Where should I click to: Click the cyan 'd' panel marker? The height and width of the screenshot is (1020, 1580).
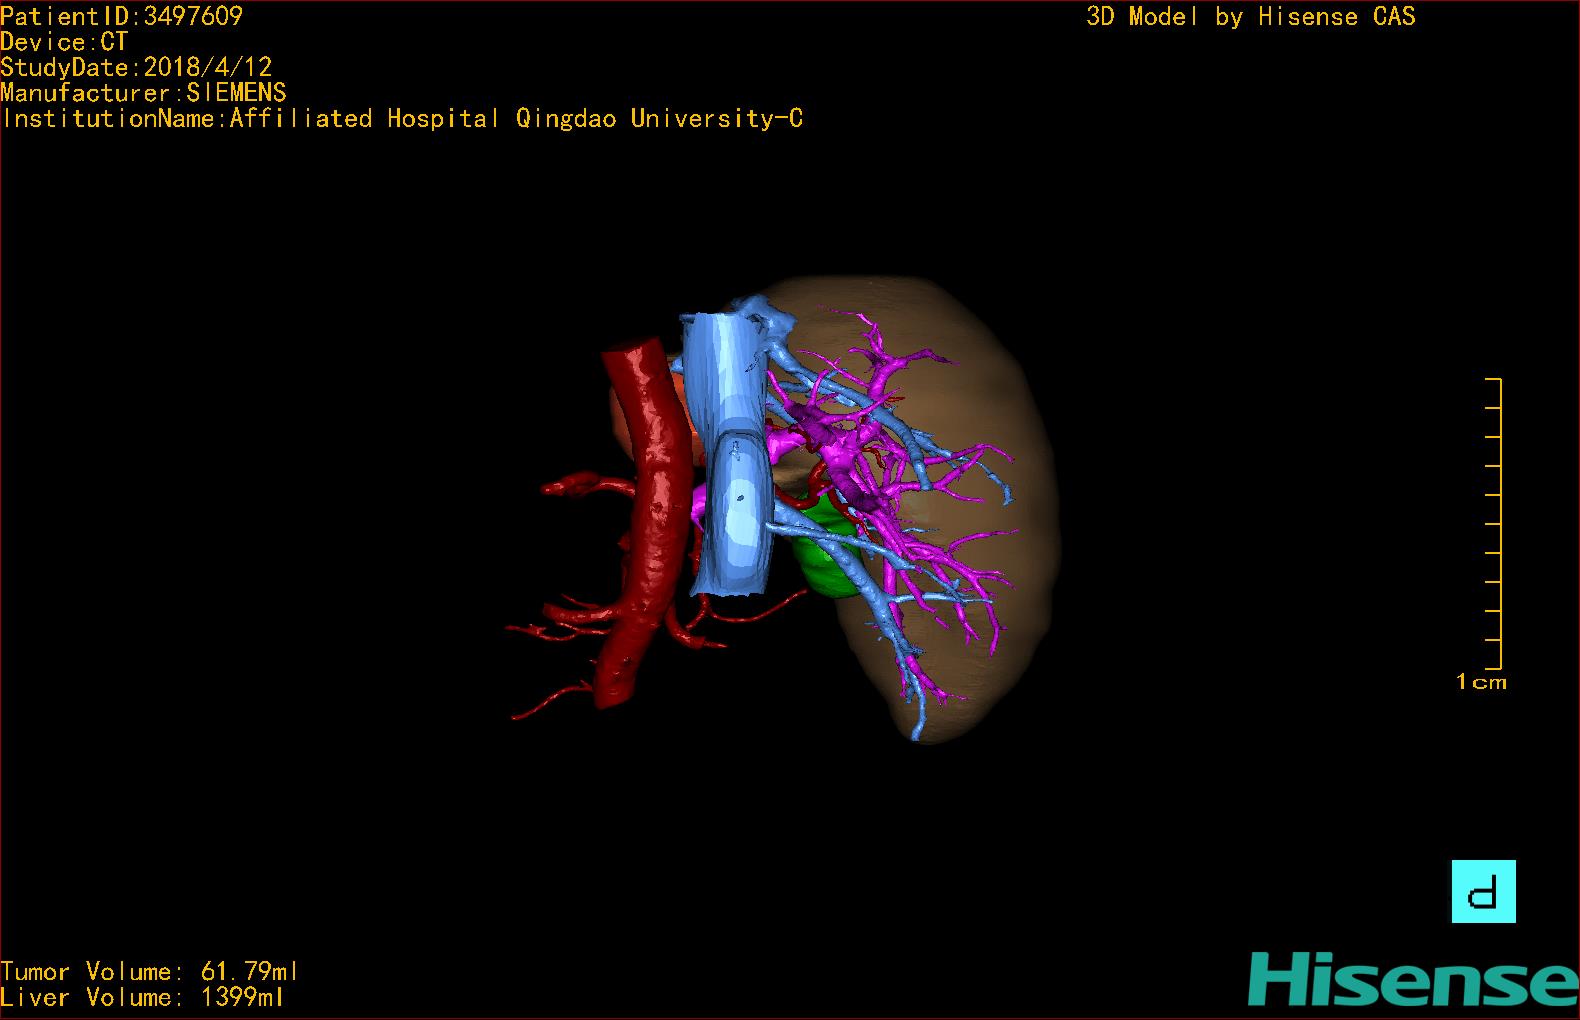1483,891
